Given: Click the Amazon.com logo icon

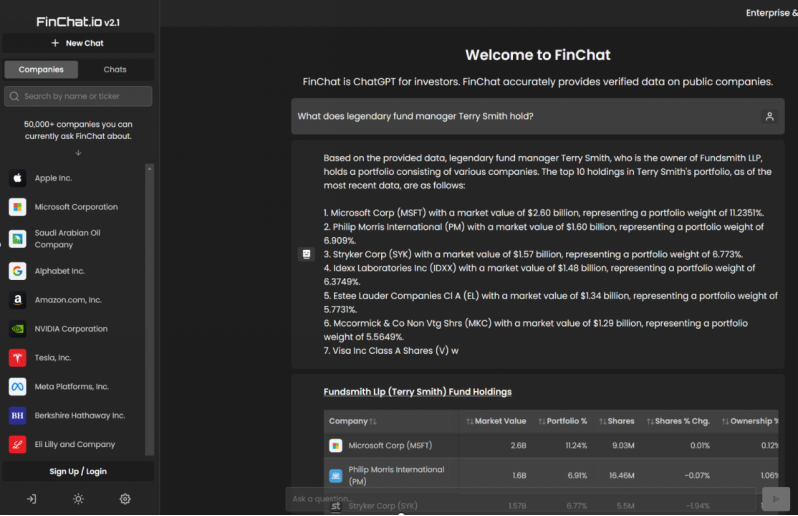Looking at the screenshot, I should [17, 300].
